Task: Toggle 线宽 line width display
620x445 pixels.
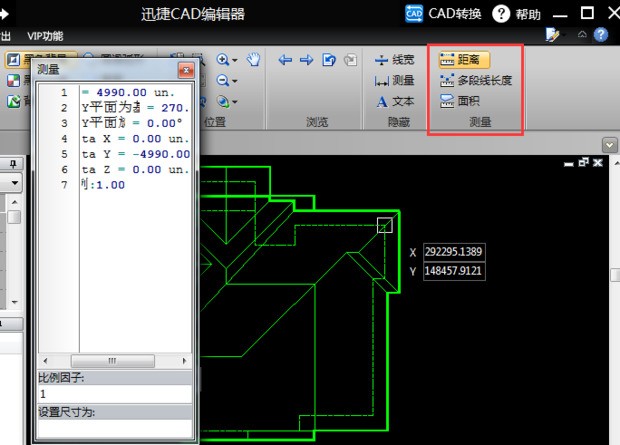Action: pos(394,60)
